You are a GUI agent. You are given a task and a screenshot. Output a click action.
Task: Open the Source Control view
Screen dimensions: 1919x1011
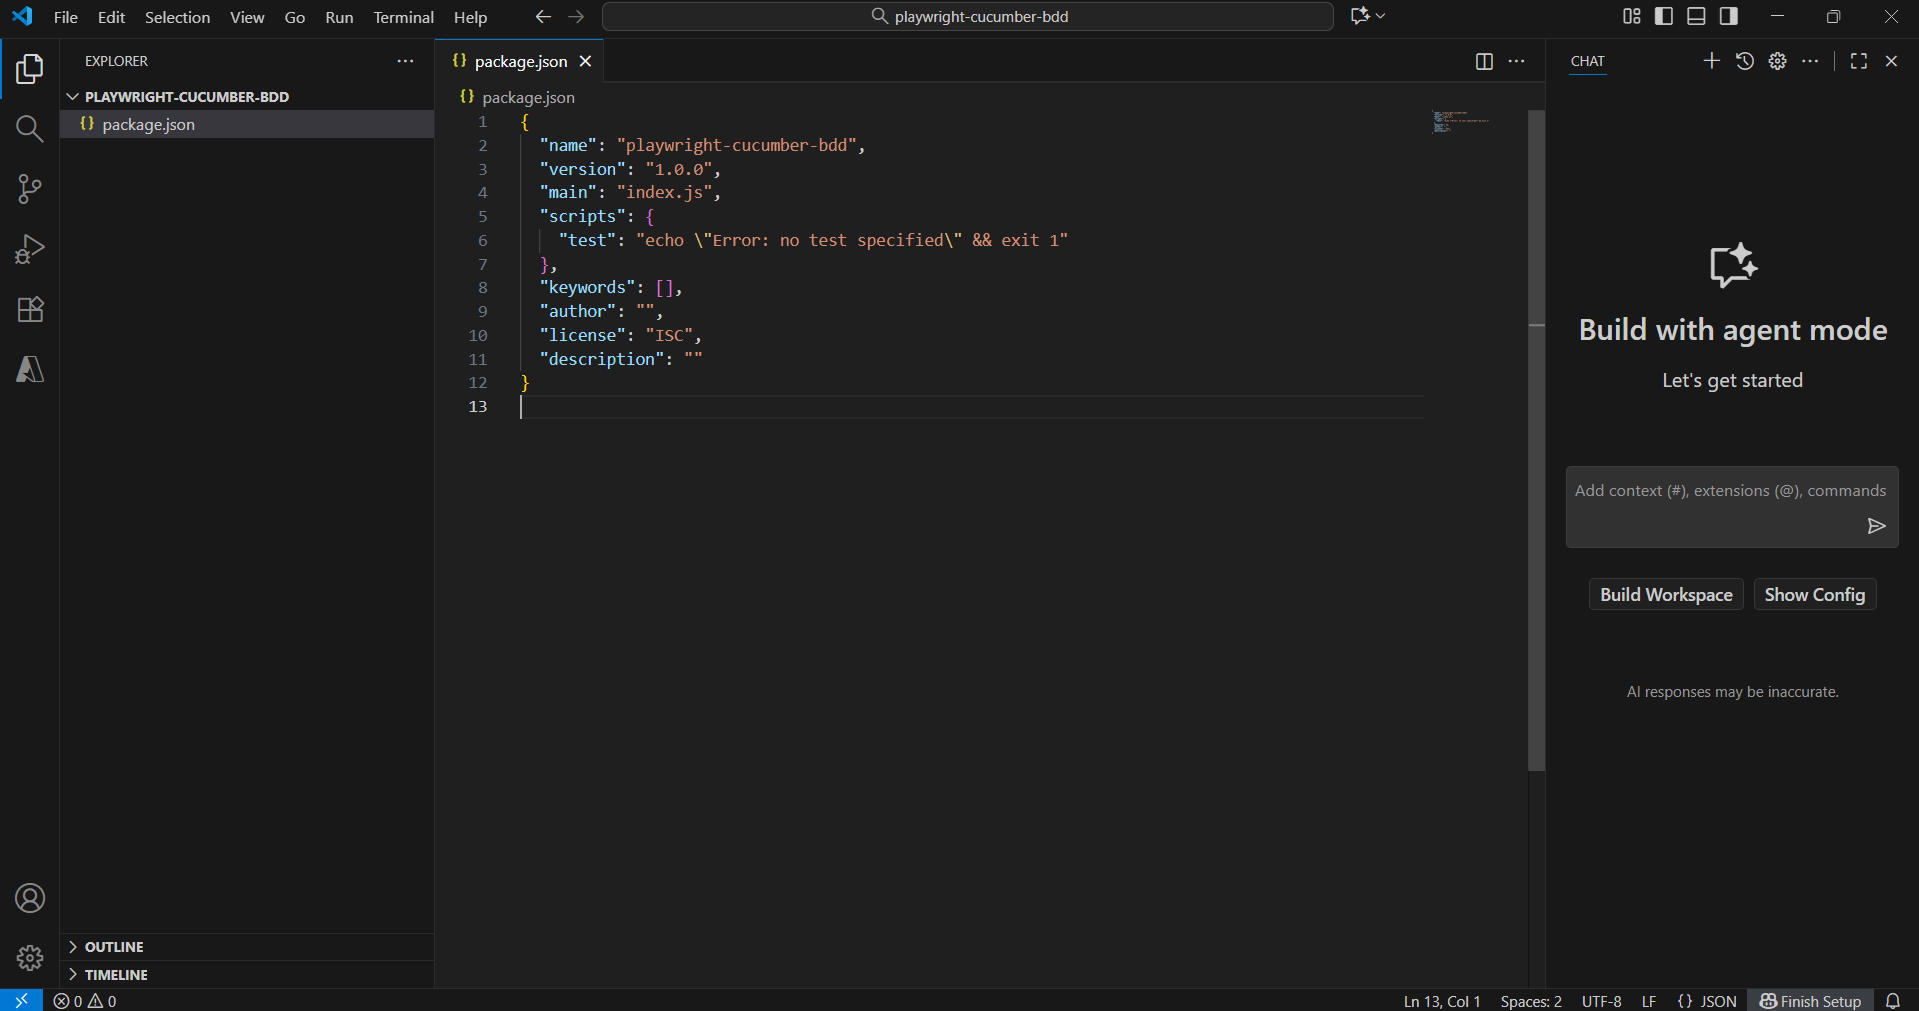click(x=29, y=189)
